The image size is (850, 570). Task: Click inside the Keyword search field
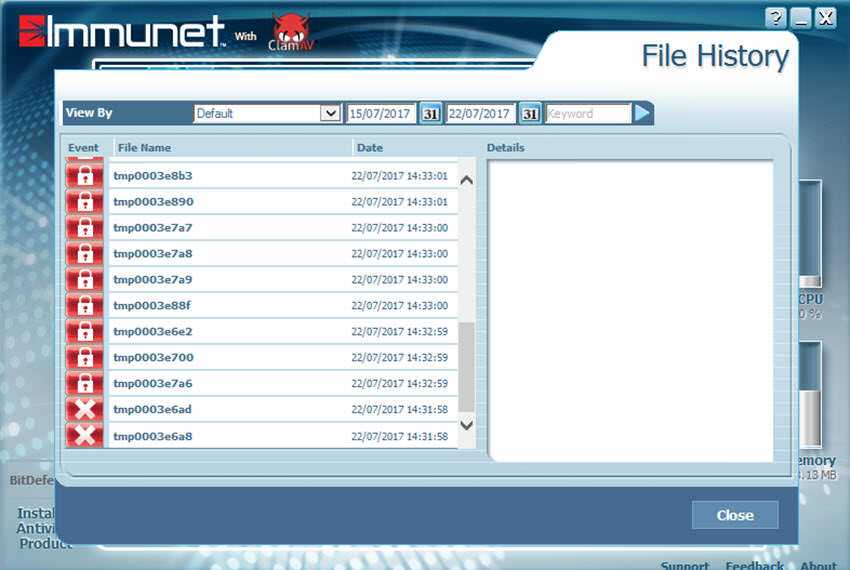(x=588, y=114)
